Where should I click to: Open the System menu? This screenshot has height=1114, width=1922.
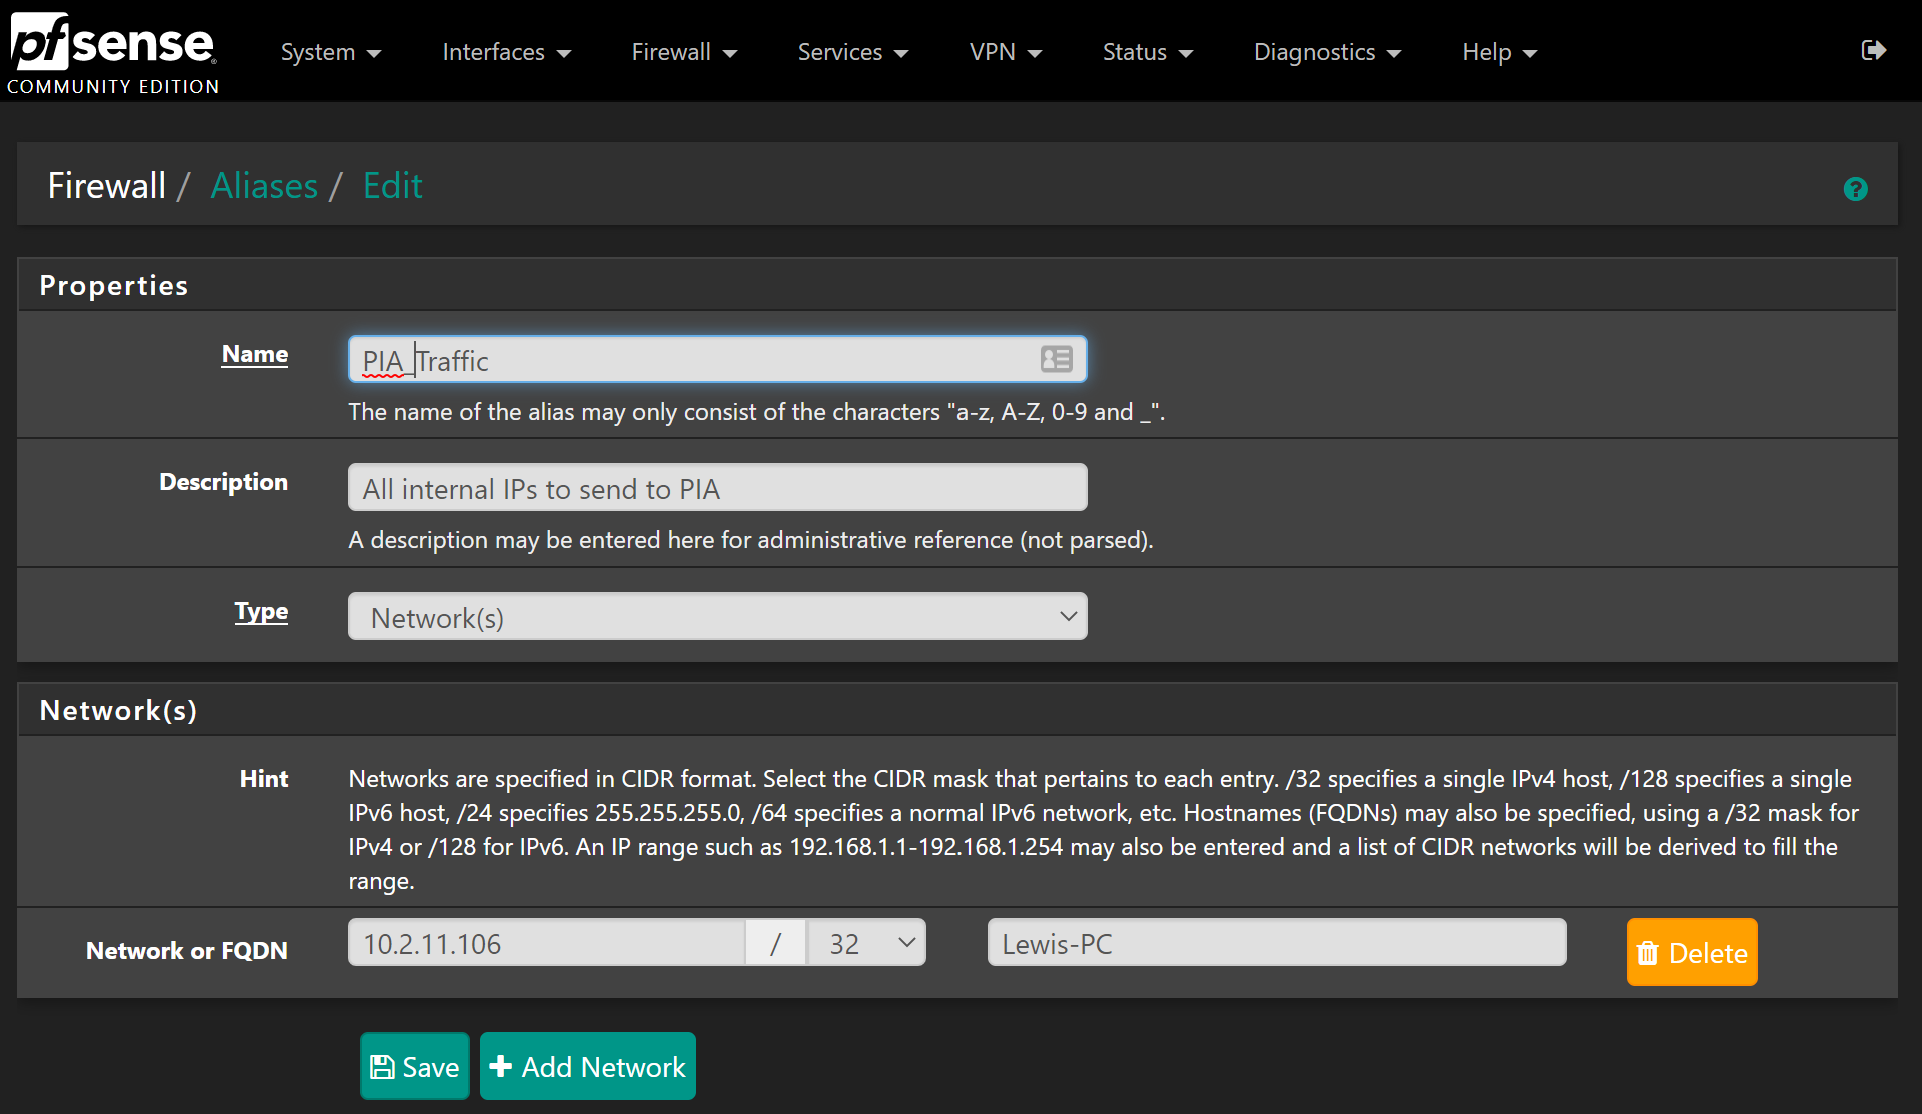[x=331, y=52]
